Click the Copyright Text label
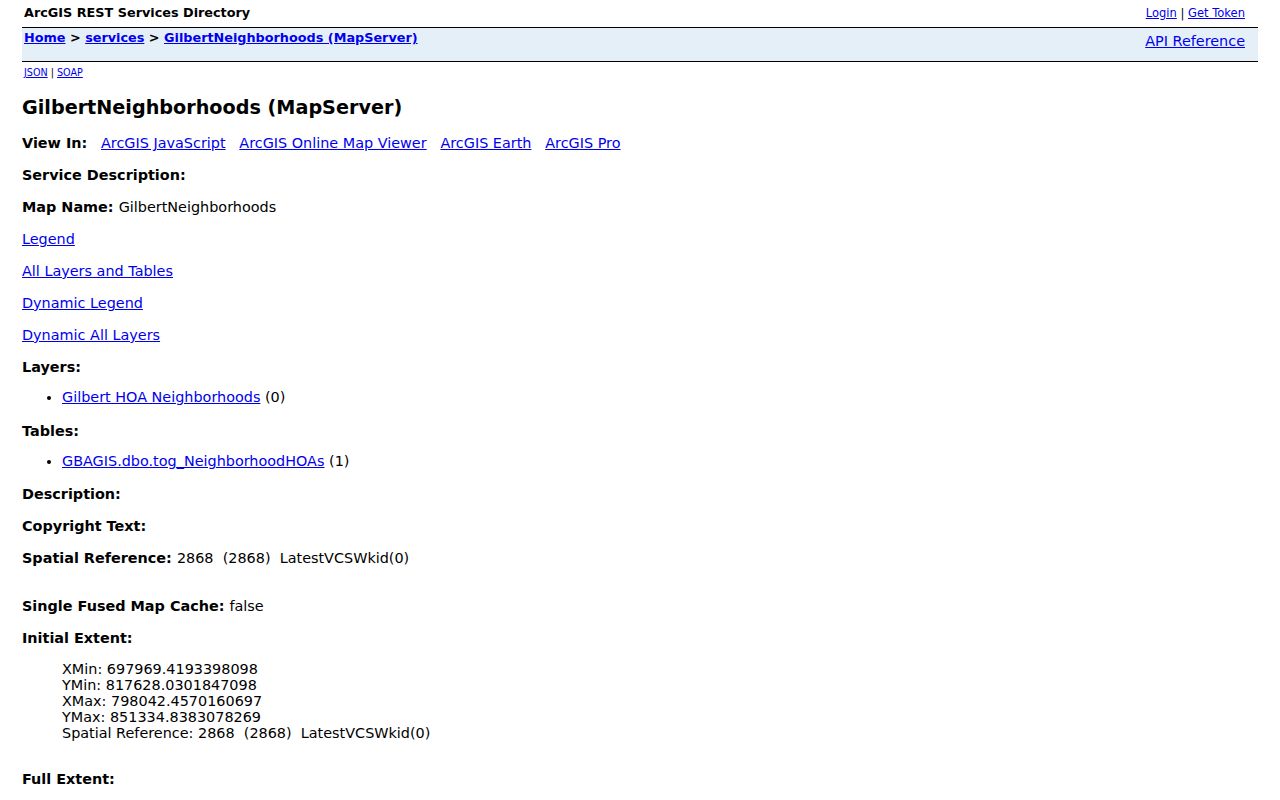This screenshot has width=1280, height=800. [x=84, y=526]
